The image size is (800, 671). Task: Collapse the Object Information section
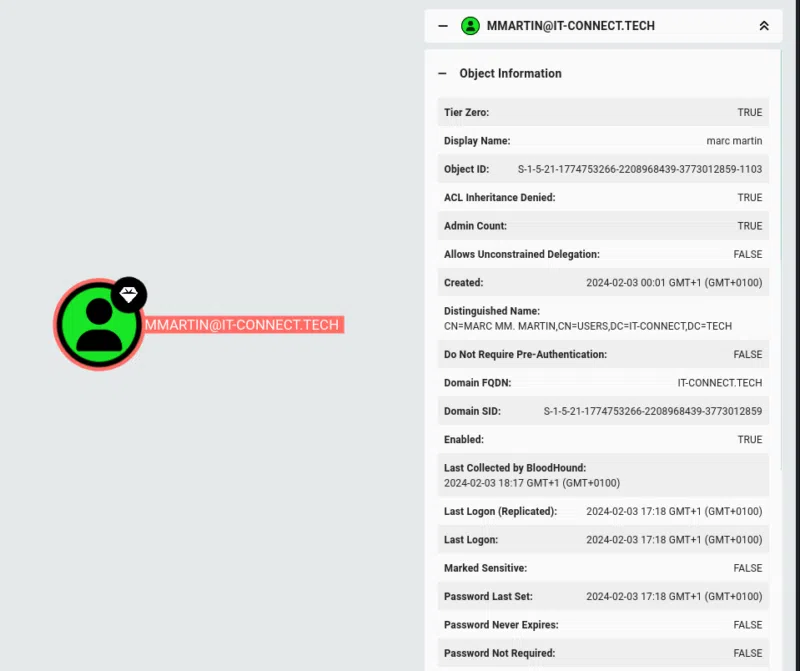[442, 73]
